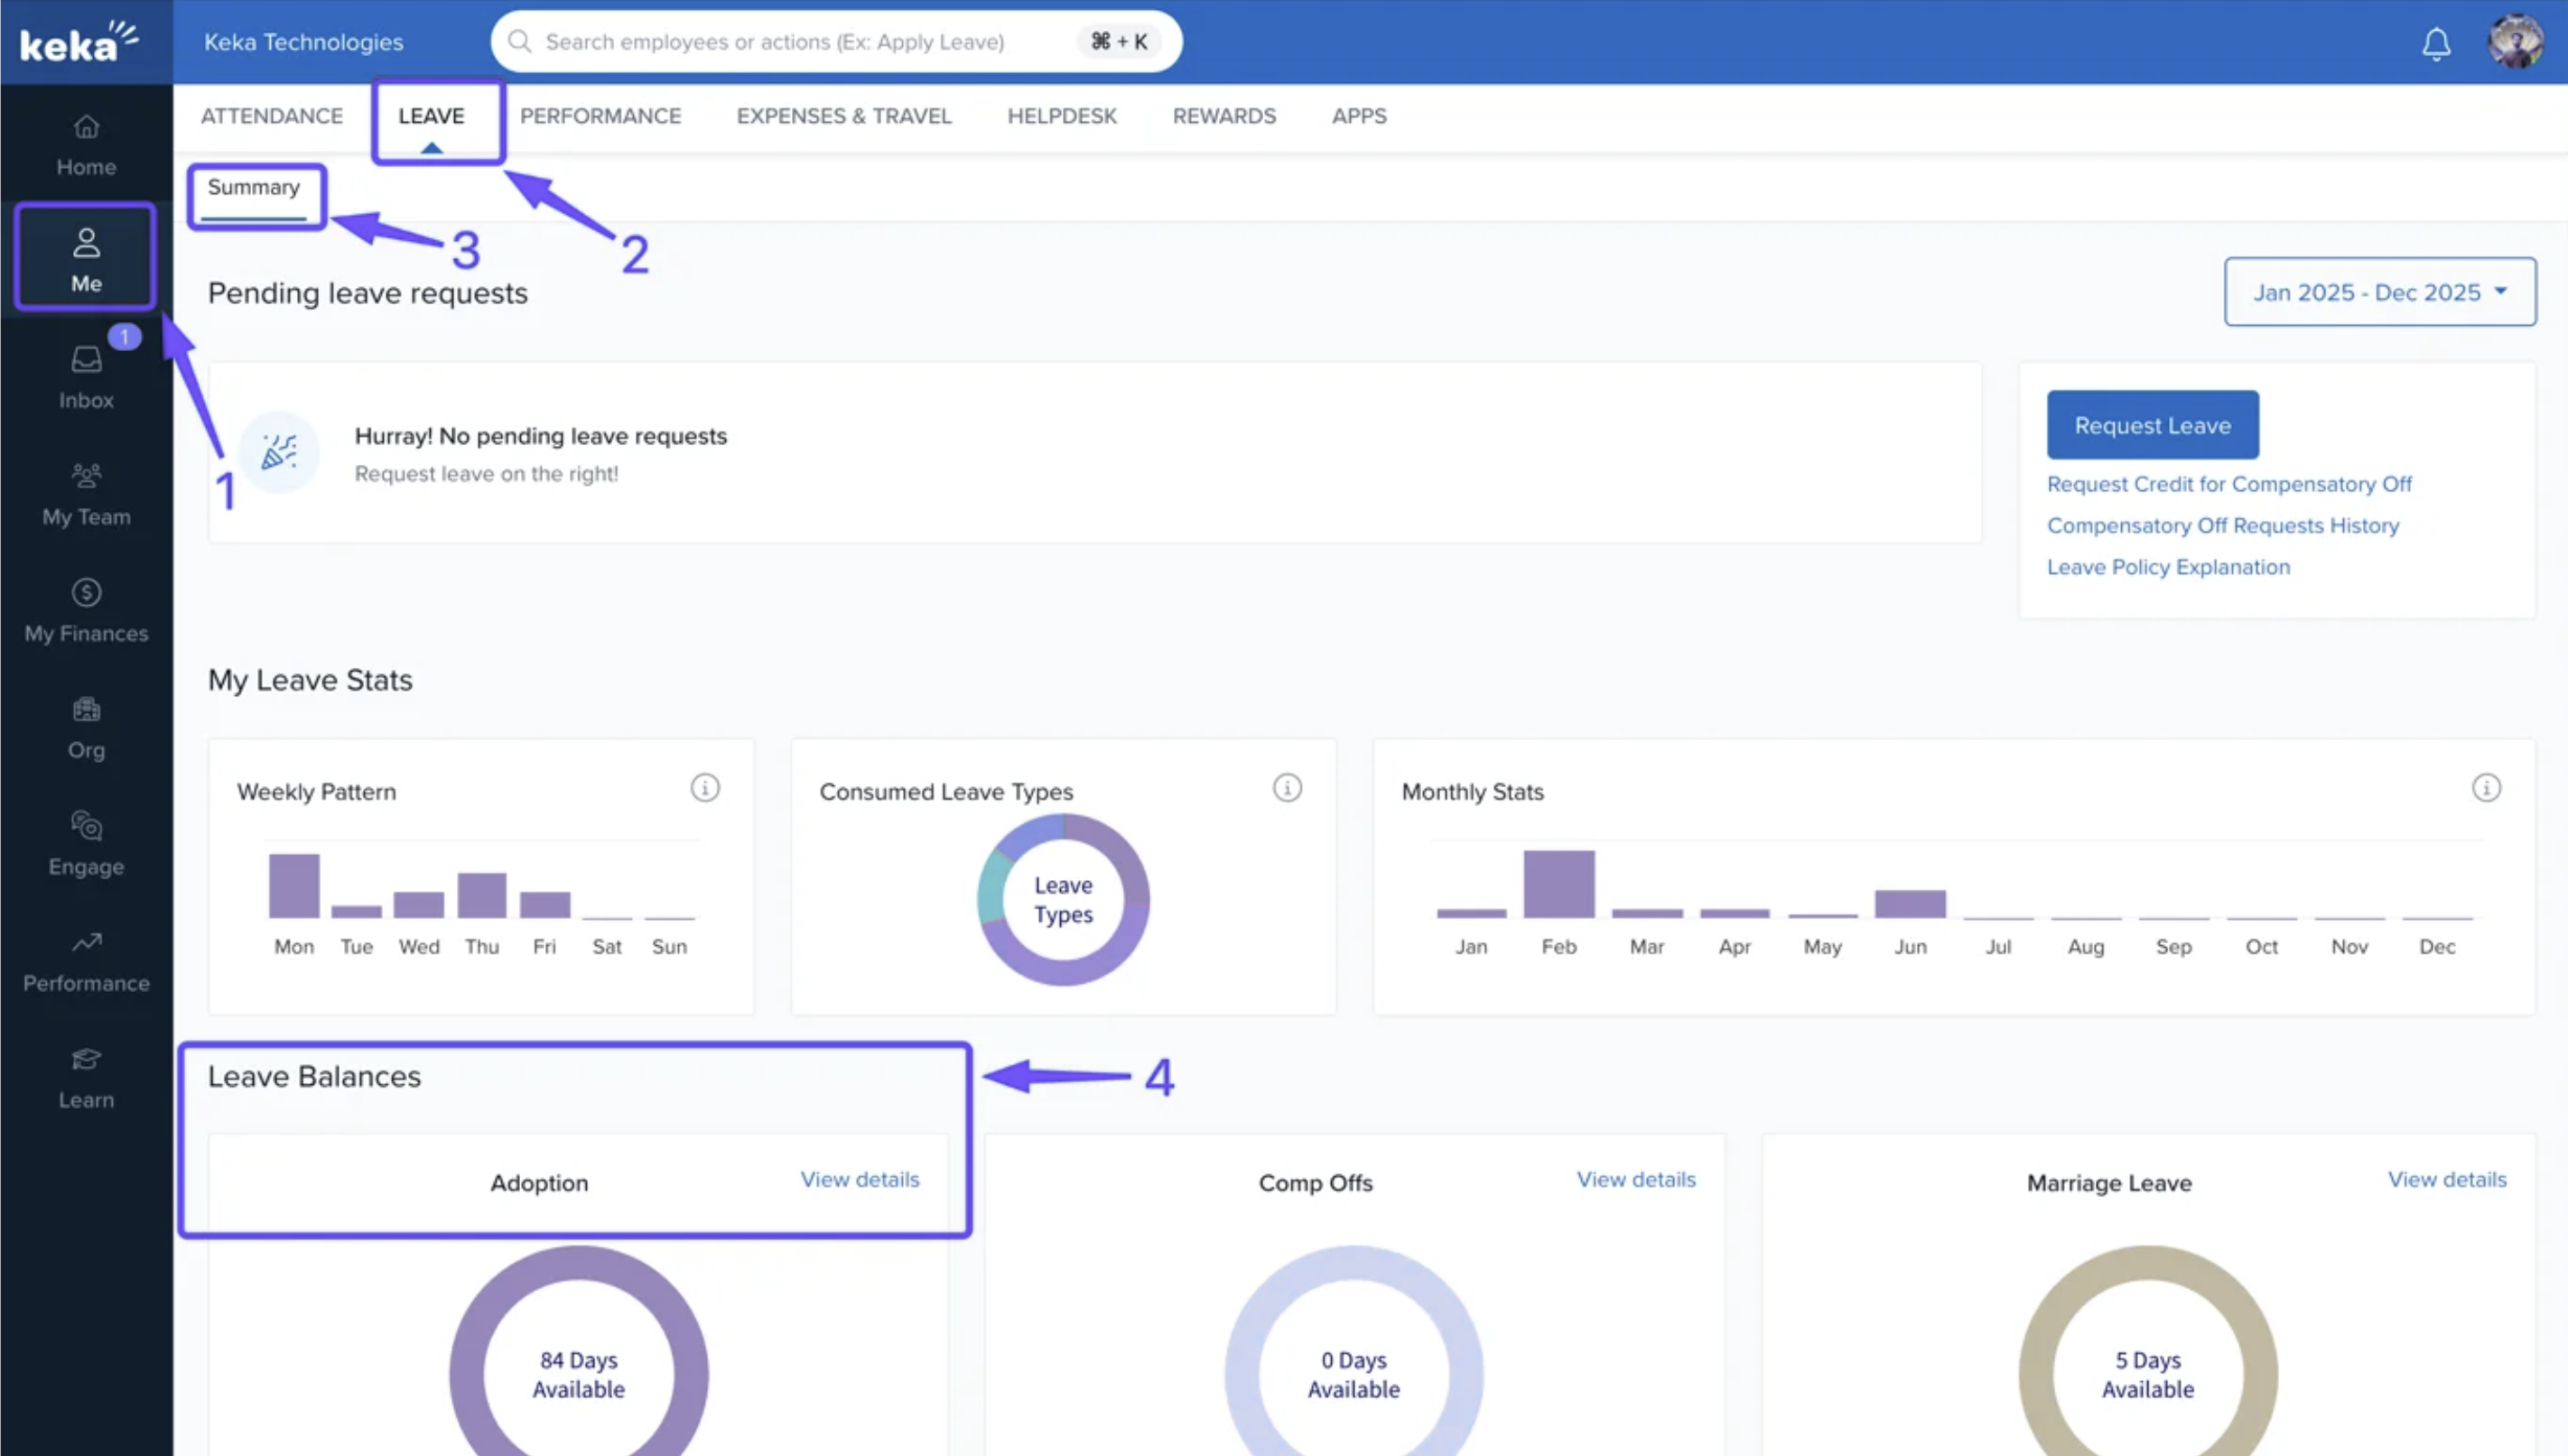Image resolution: width=2568 pixels, height=1456 pixels.
Task: Open the Engage sidebar icon
Action: [x=86, y=843]
